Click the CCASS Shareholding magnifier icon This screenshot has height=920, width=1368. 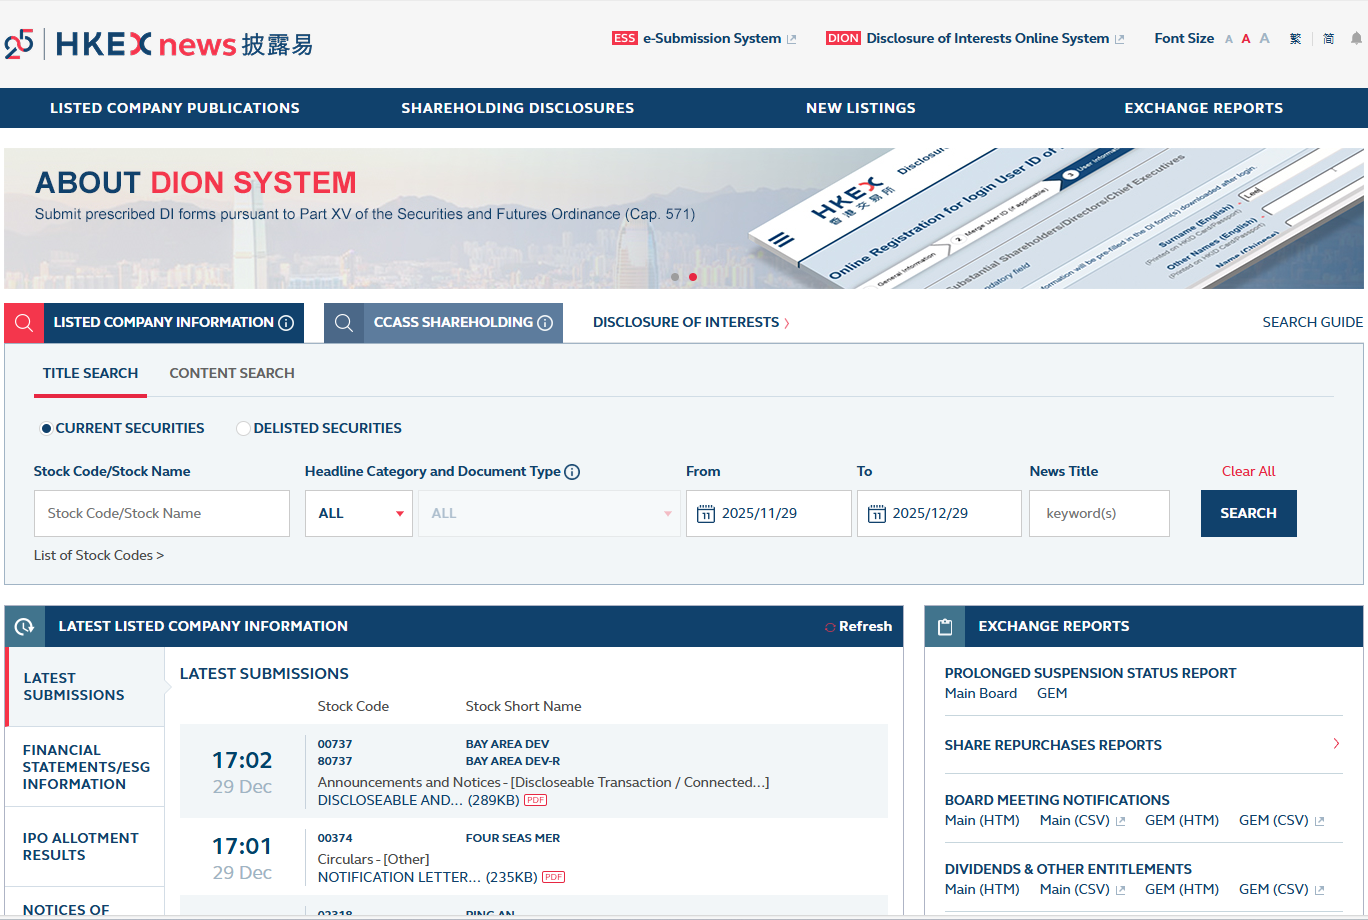point(344,323)
